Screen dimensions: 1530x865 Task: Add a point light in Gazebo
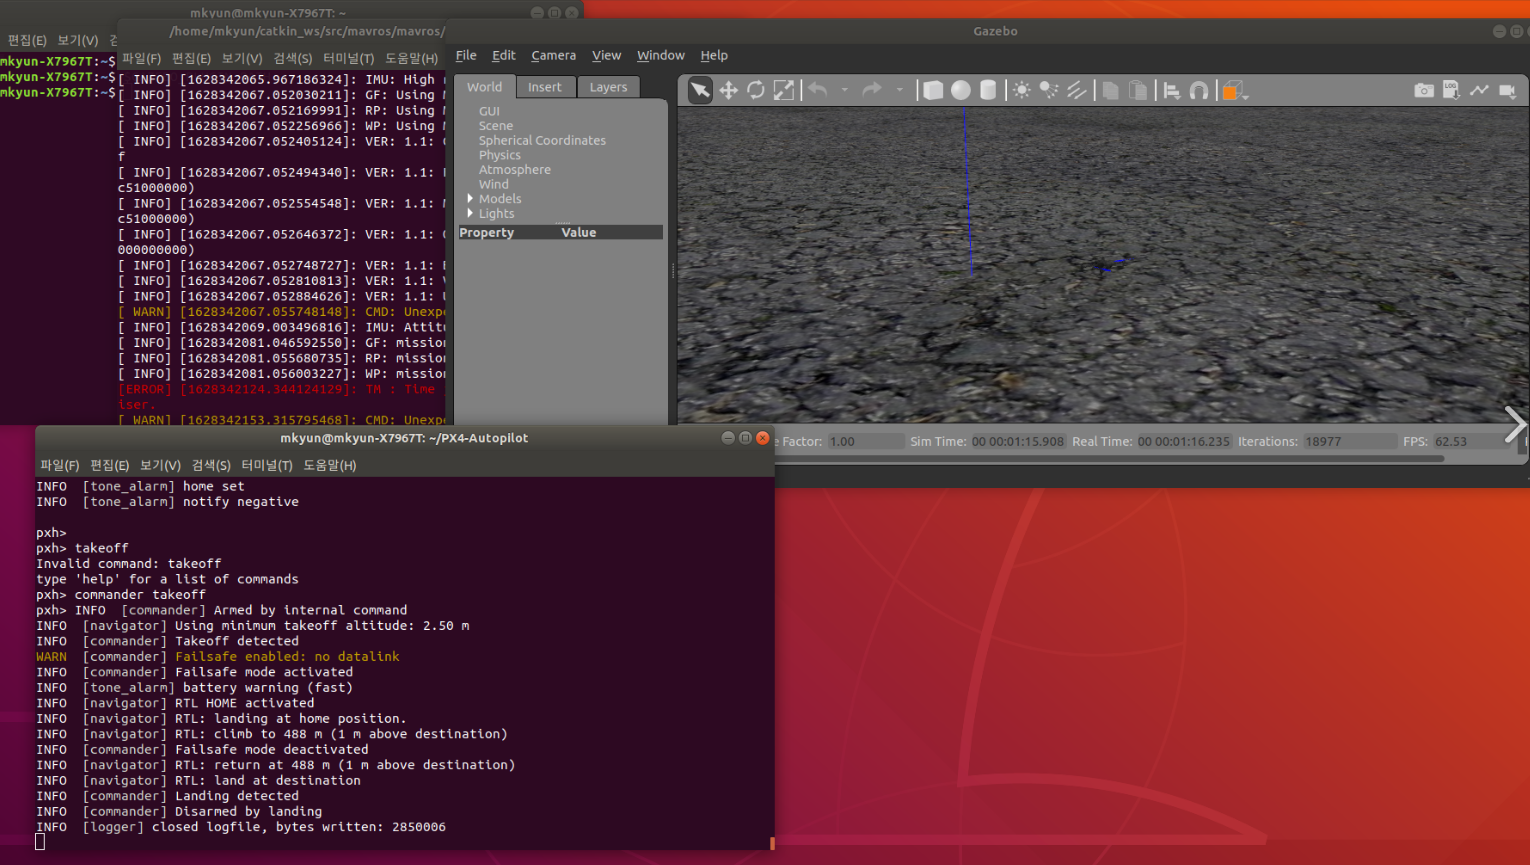(x=1021, y=90)
